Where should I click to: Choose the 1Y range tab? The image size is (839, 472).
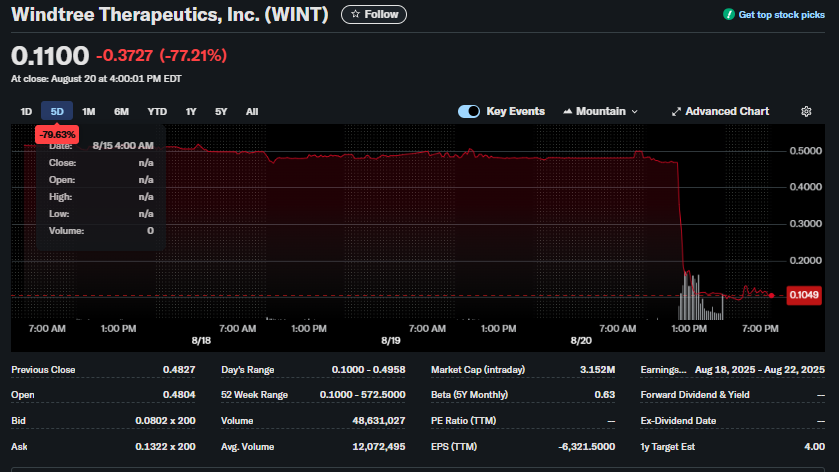pos(191,111)
